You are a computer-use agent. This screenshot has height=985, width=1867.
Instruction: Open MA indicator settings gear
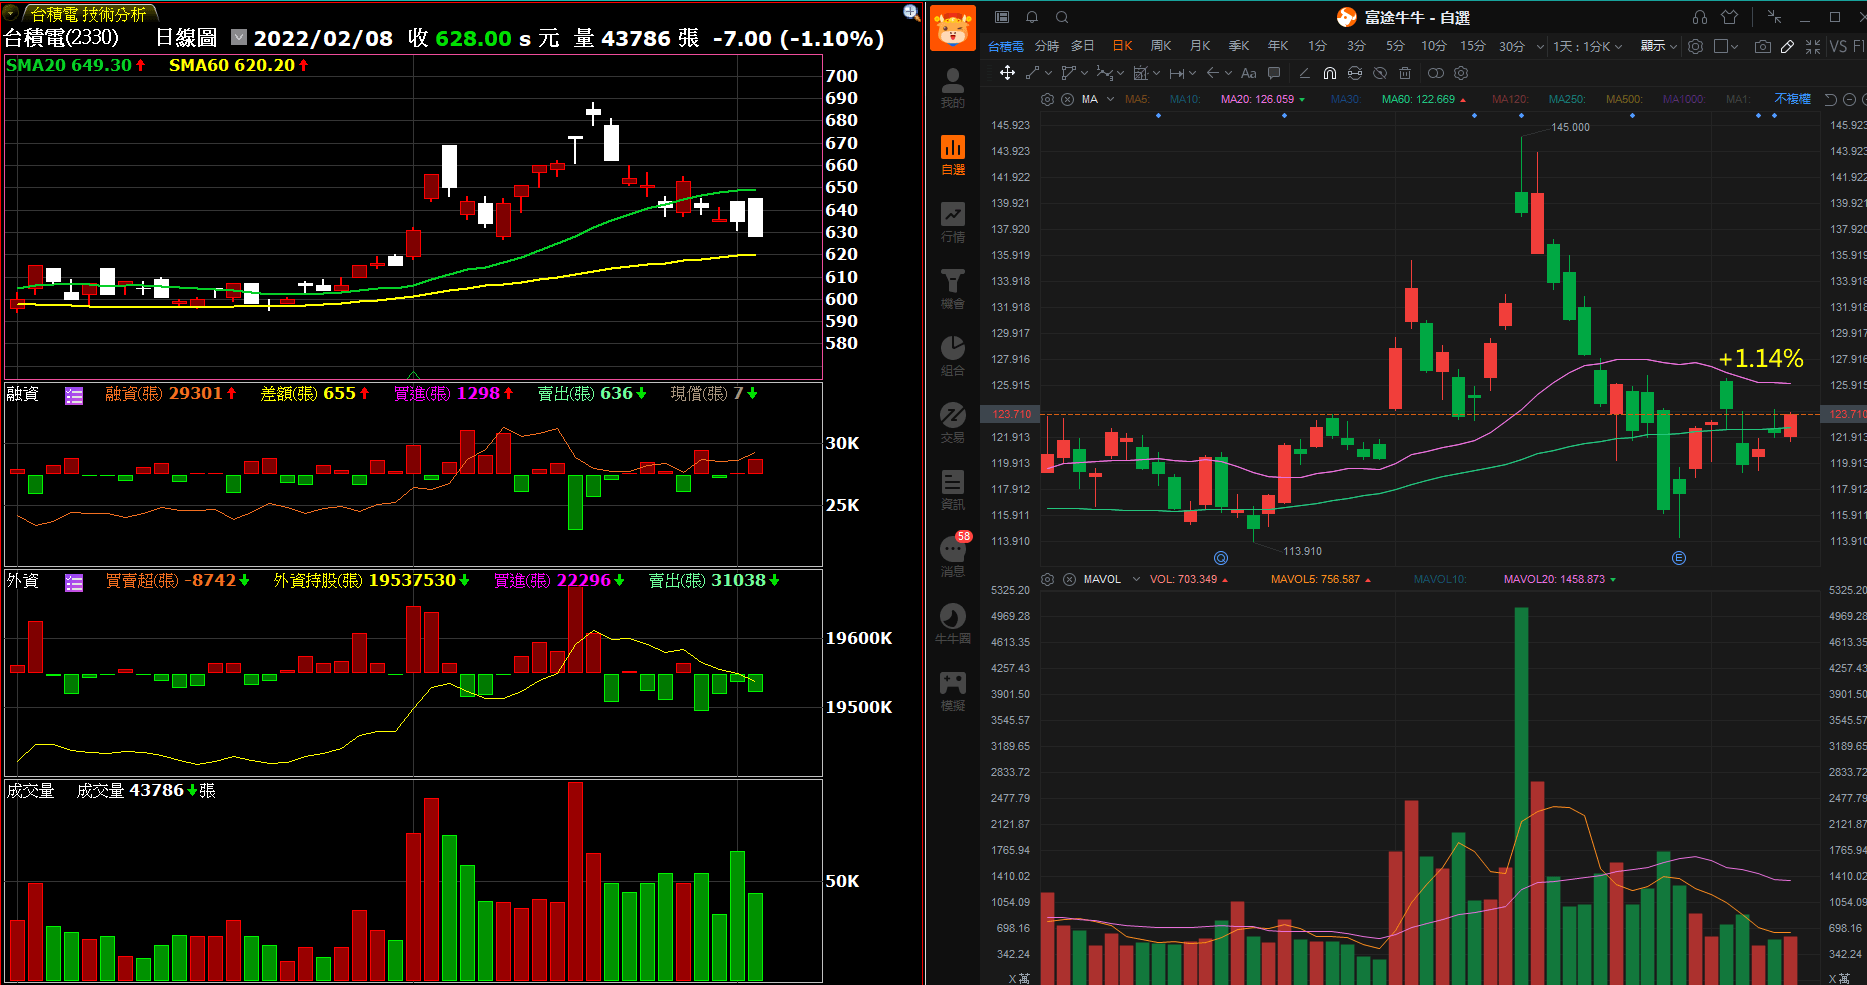tap(1047, 99)
